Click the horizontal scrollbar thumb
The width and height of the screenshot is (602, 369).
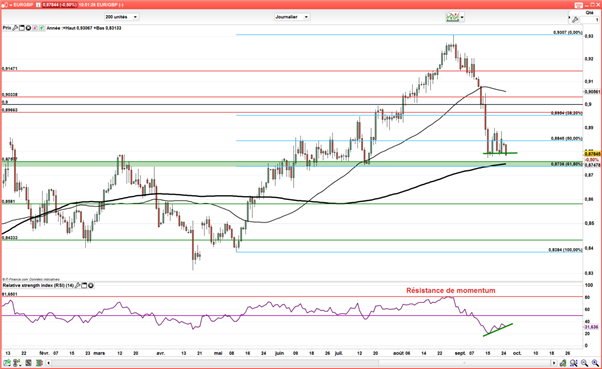(464, 363)
